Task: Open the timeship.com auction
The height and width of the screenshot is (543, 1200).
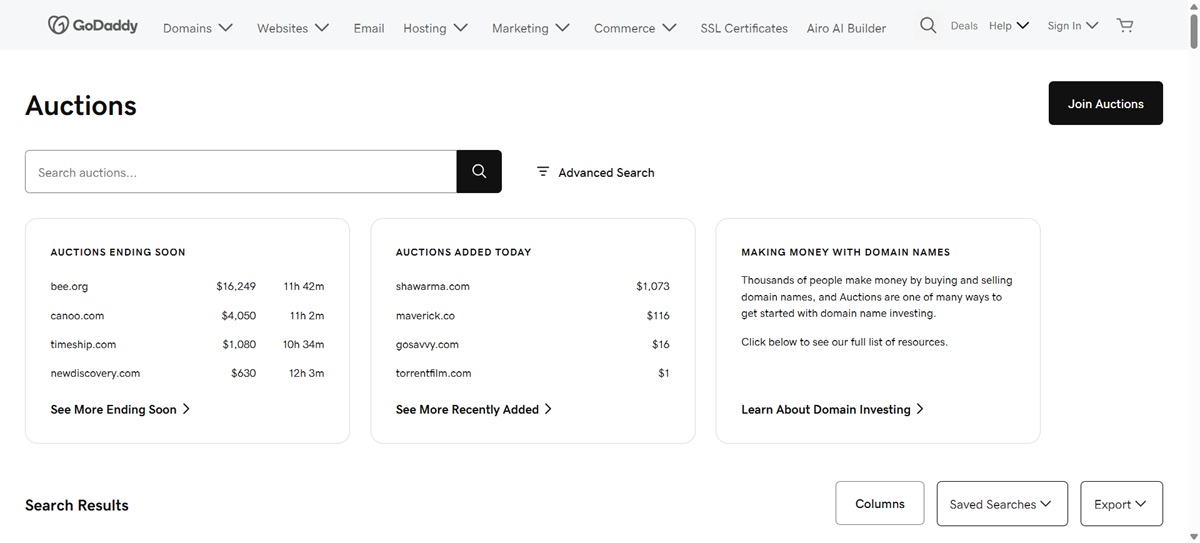Action: 83,344
